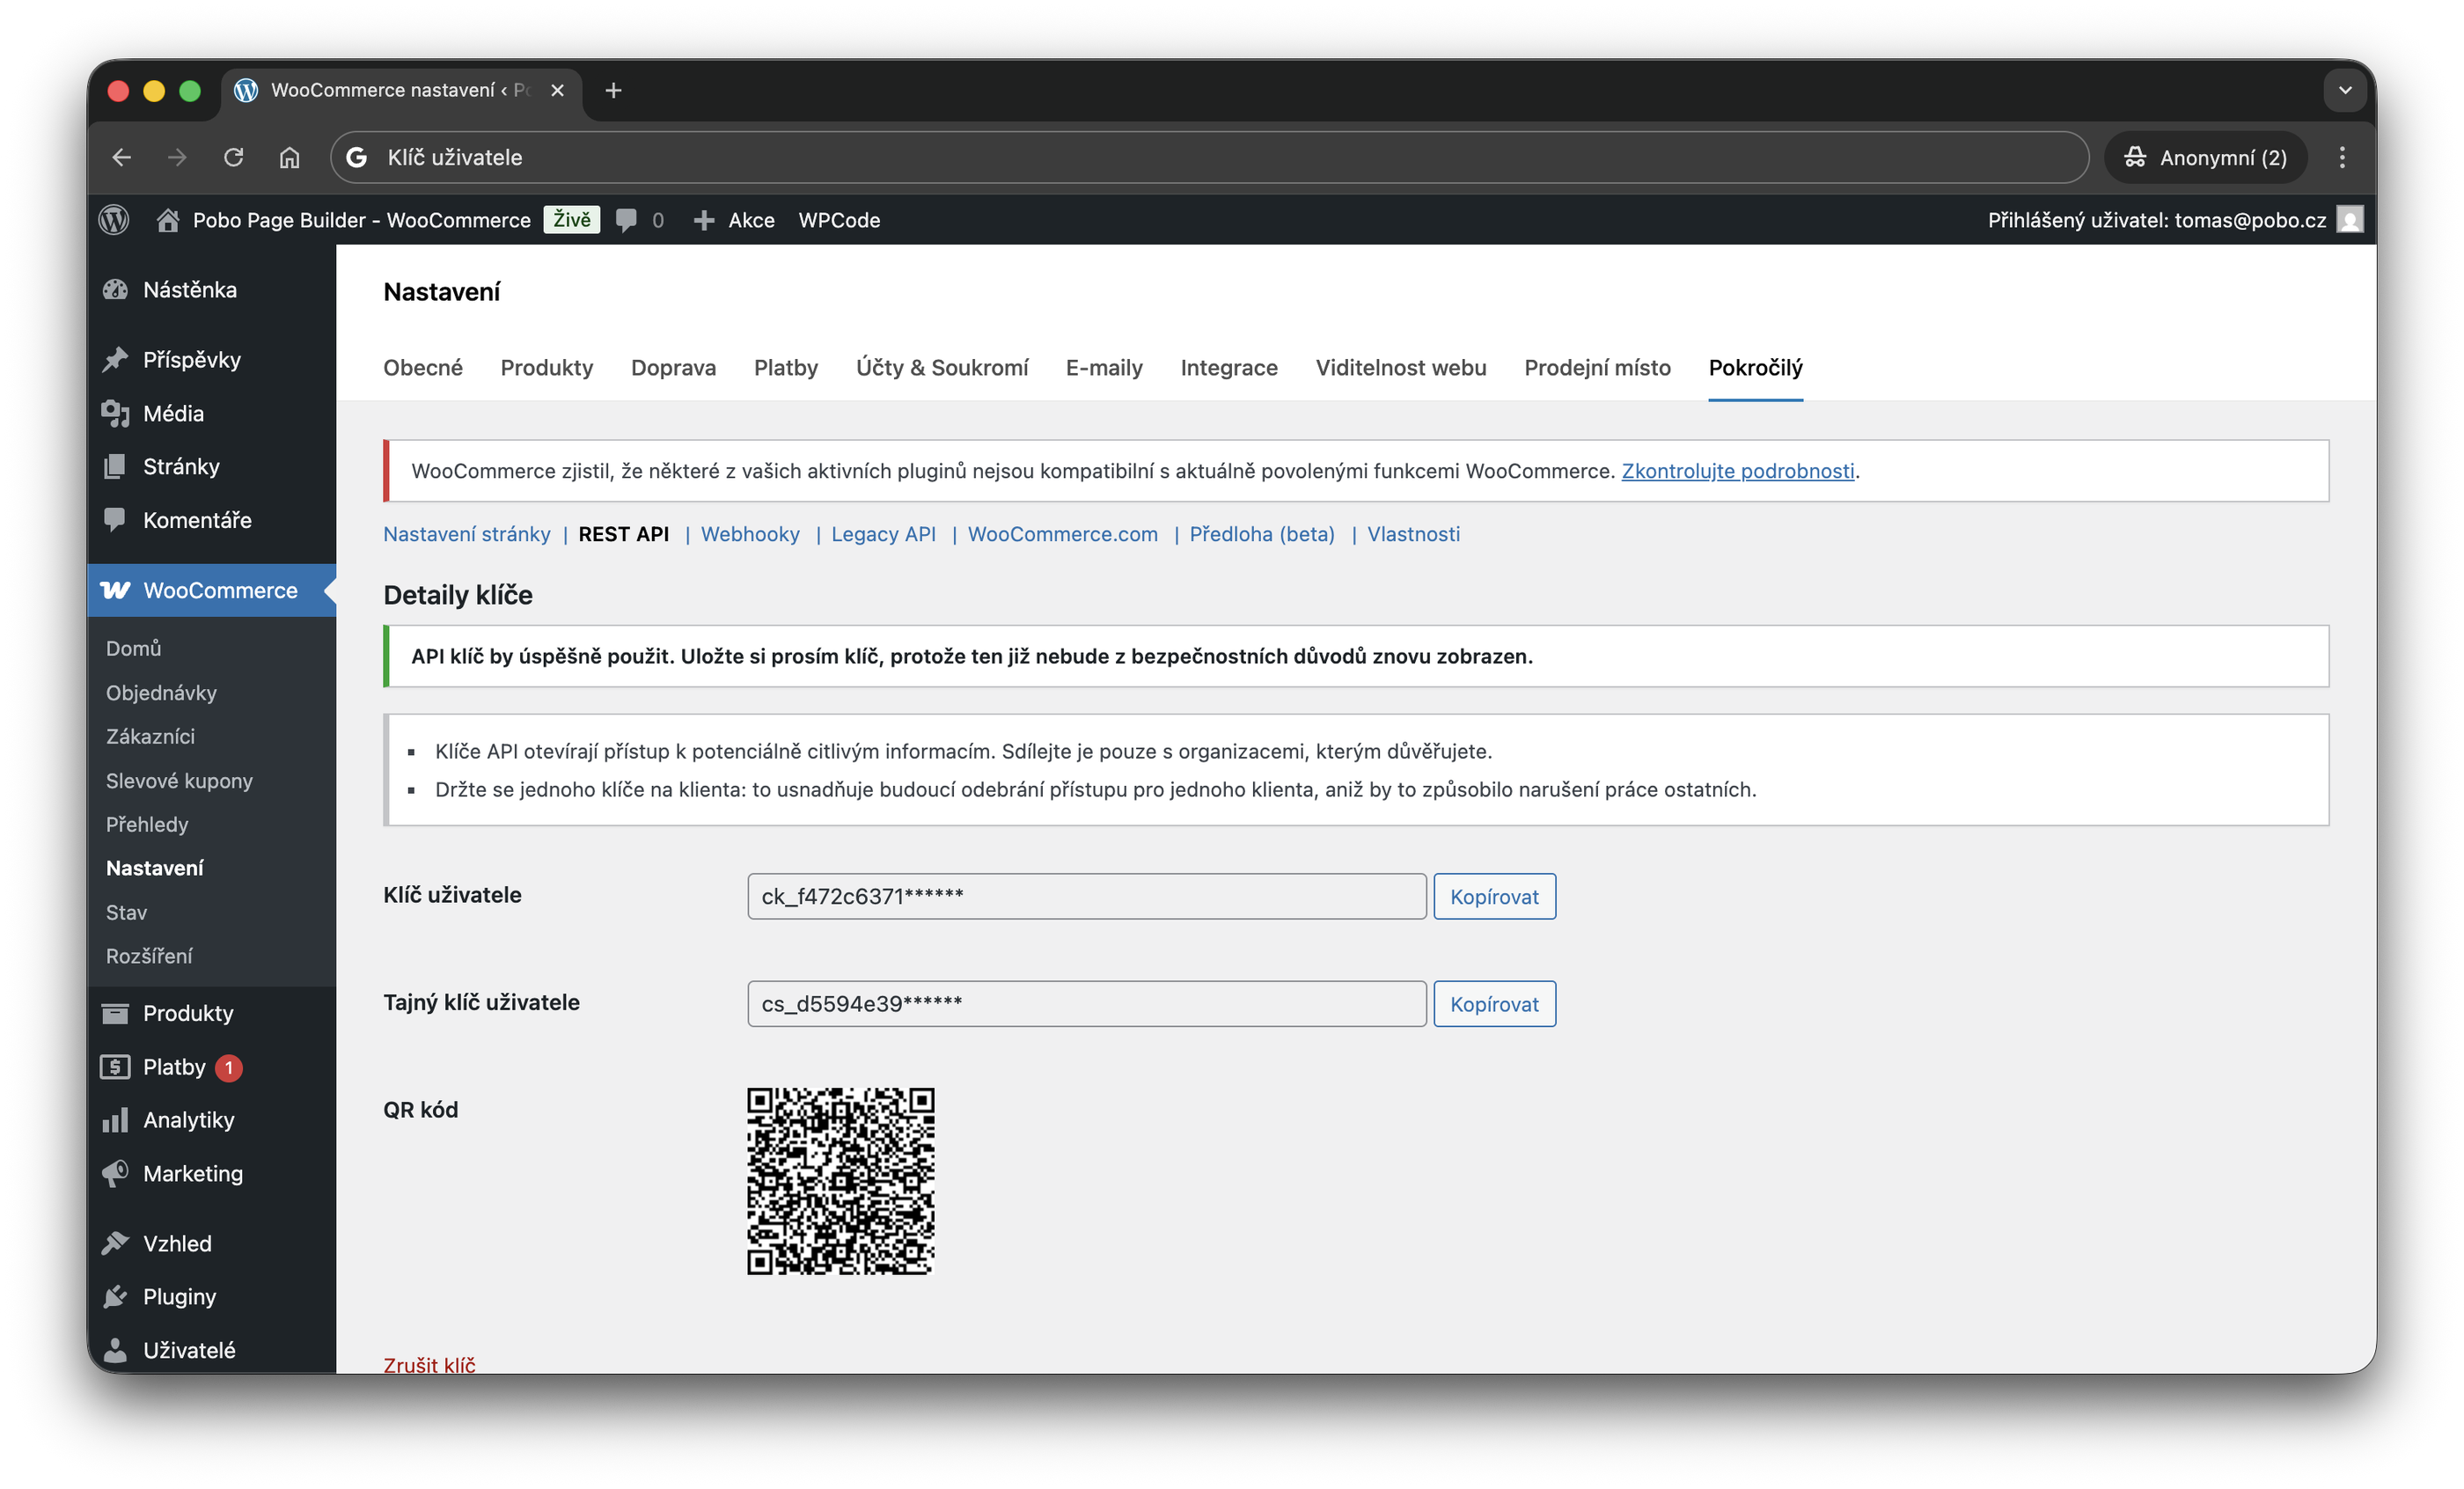Click the Tajný klíč uživatele input field
This screenshot has height=1489, width=2464.
[1086, 1004]
